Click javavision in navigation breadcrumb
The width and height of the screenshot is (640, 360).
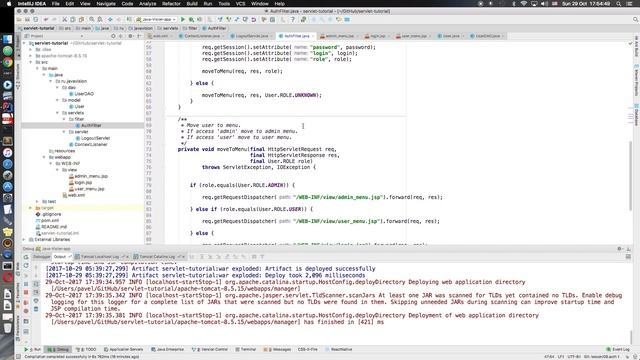click(141, 28)
